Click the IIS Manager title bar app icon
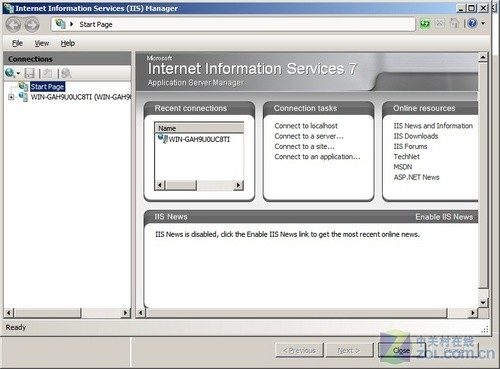The width and height of the screenshot is (500, 369). 9,8
